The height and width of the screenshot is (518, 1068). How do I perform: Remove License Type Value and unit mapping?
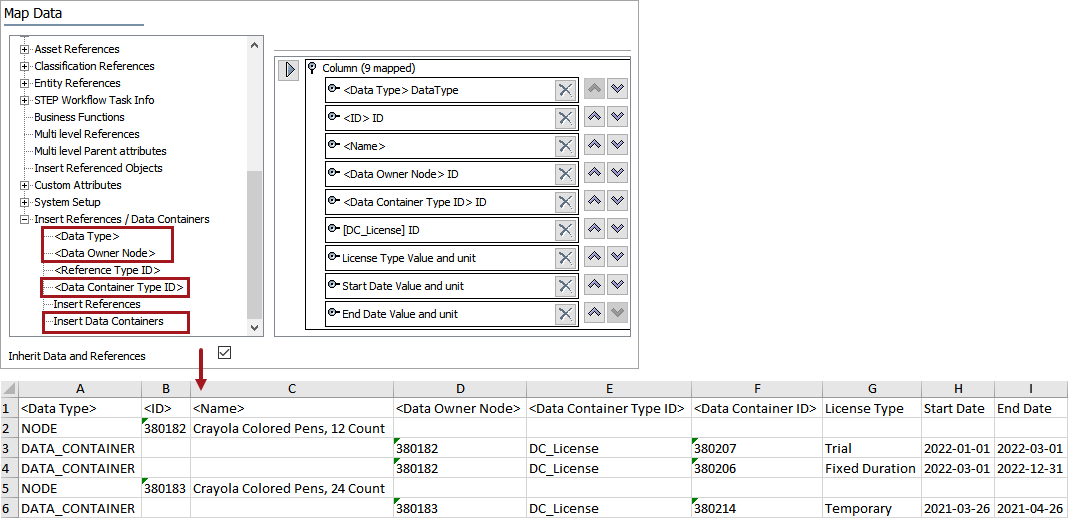(x=565, y=258)
